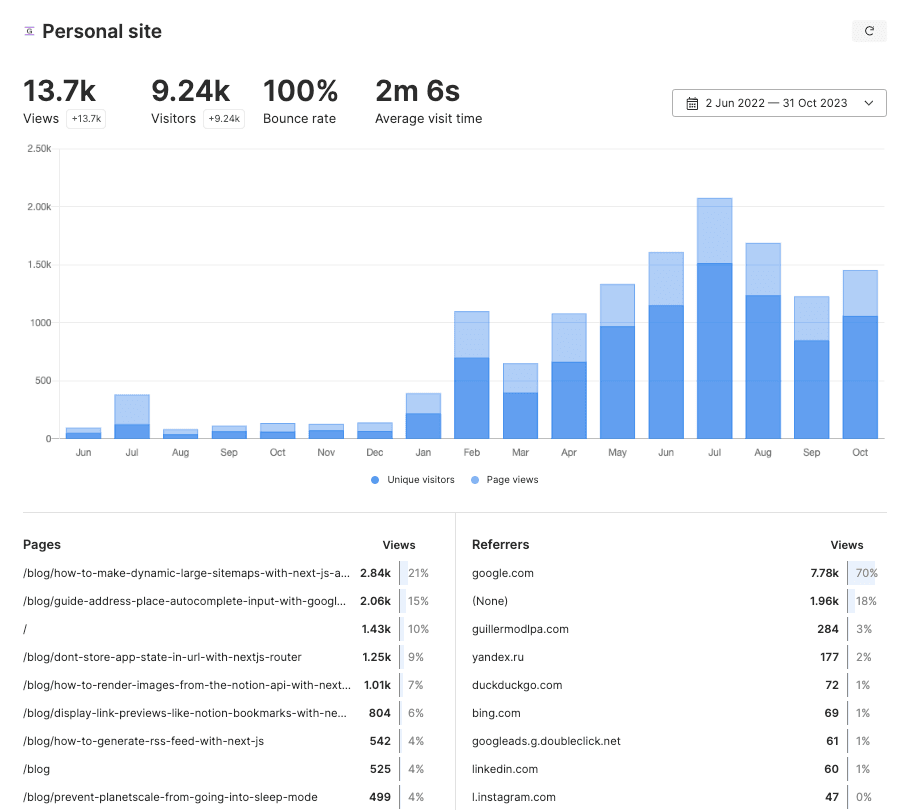Click the Referrers section heading
The image size is (910, 810).
coord(500,545)
